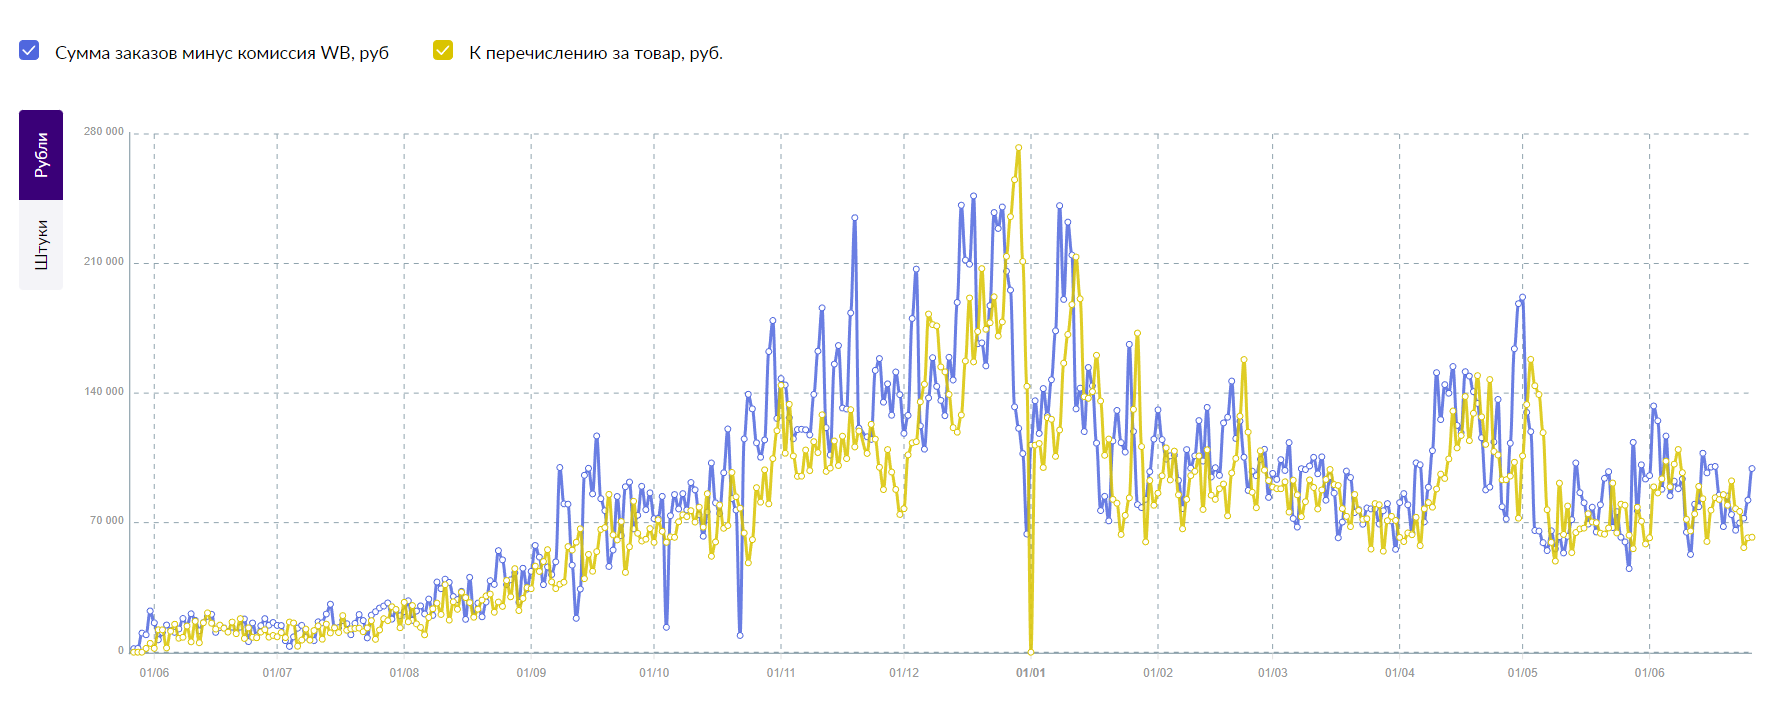Click the '01/03' x-axis date label
Viewport: 1783px width, 704px height.
[1273, 673]
